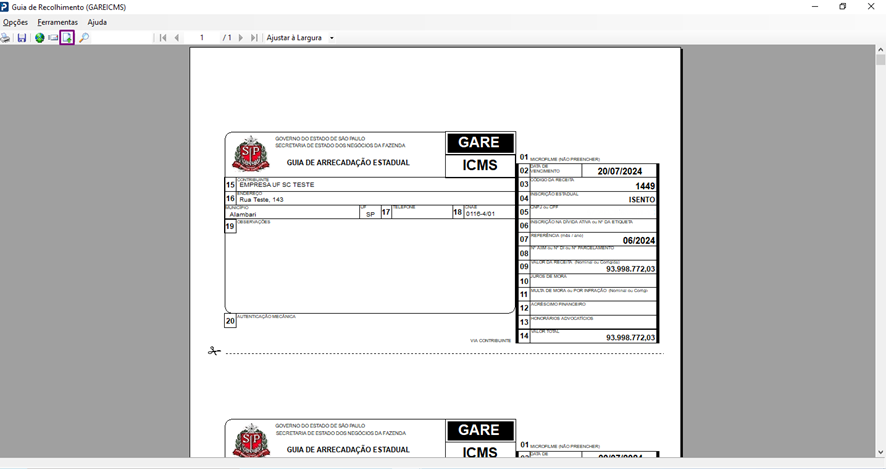
Task: Restore the window size
Action: click(x=842, y=7)
